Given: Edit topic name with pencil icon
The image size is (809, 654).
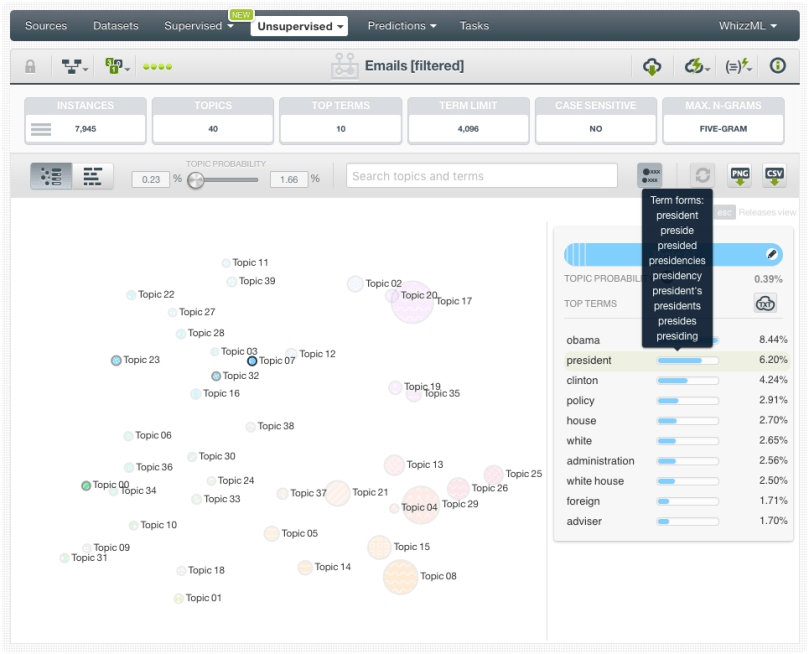Looking at the screenshot, I should (x=772, y=255).
